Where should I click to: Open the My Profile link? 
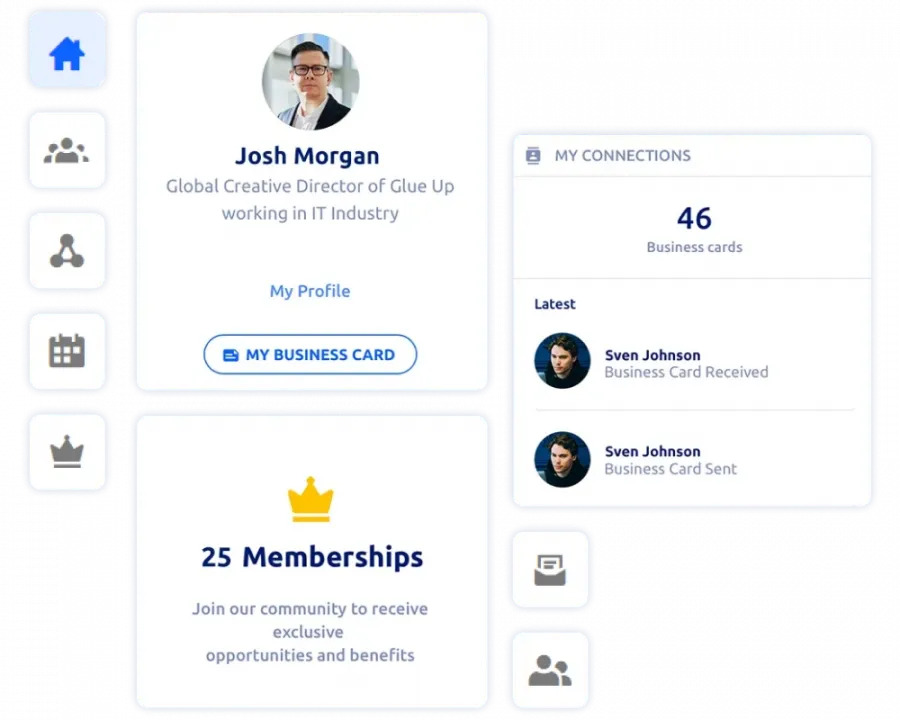pos(310,291)
